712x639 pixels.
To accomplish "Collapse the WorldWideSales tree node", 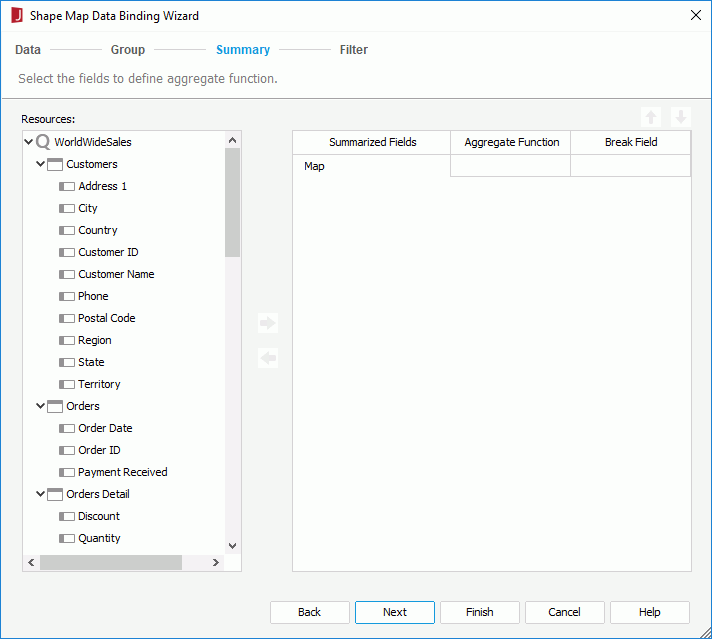I will [x=28, y=142].
